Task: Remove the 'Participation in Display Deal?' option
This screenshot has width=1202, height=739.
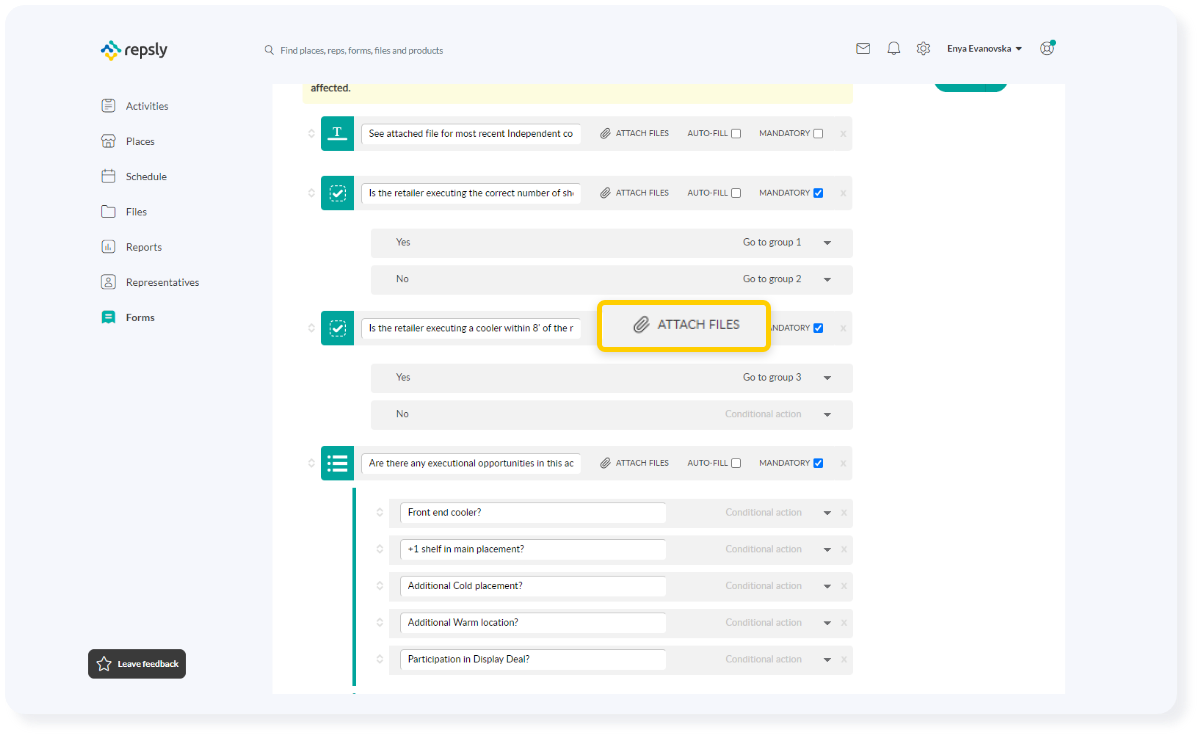Action: [x=843, y=659]
